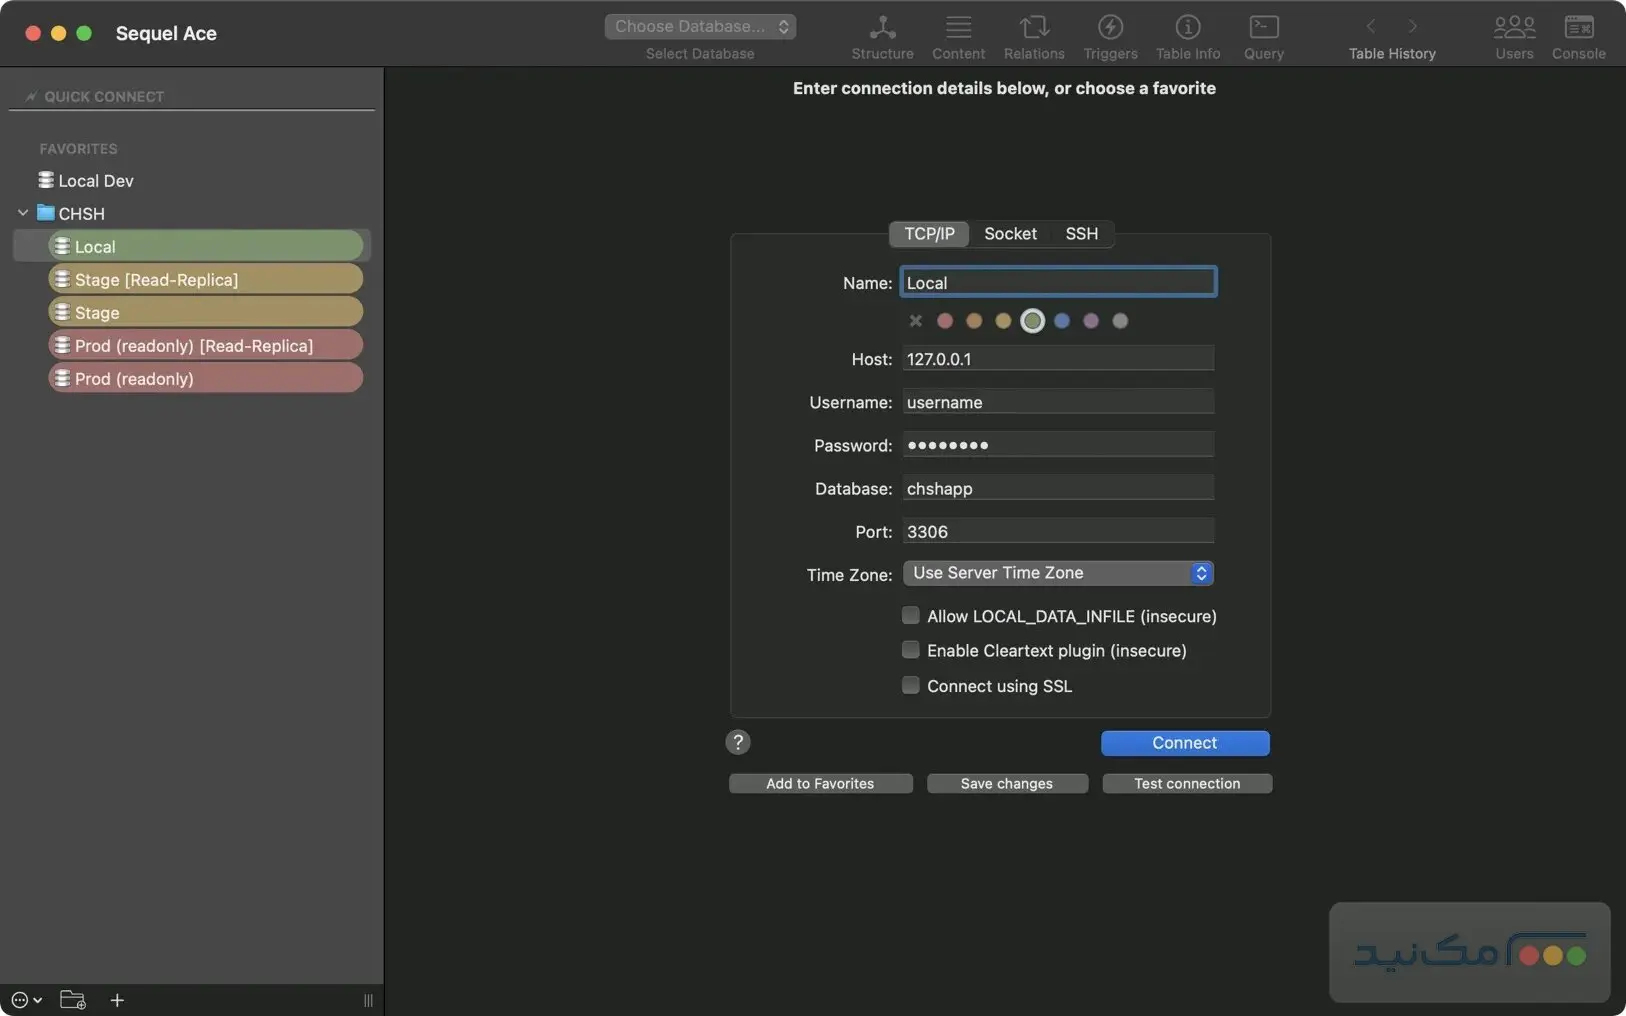This screenshot has width=1626, height=1016.
Task: Click the Test connection button
Action: 1186,784
